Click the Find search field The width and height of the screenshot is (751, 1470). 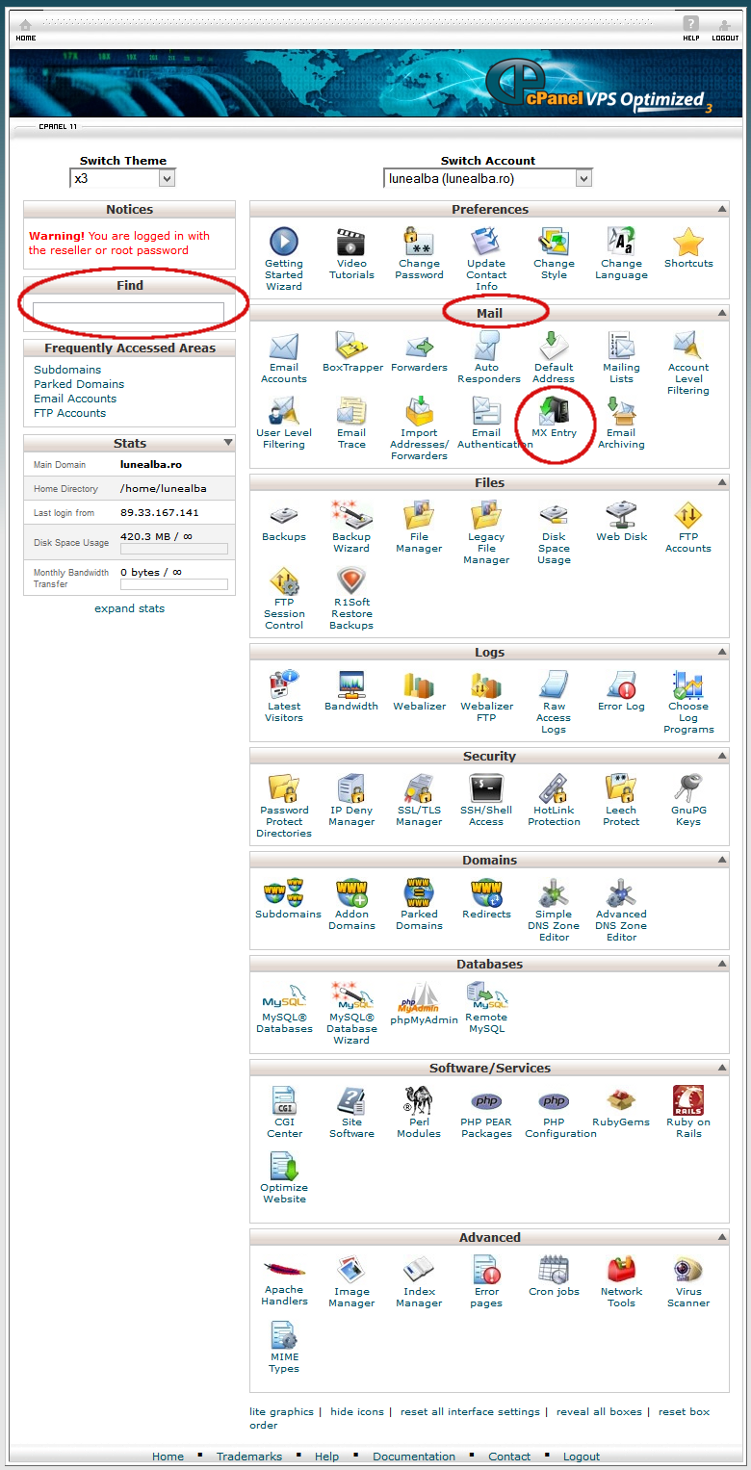point(129,312)
